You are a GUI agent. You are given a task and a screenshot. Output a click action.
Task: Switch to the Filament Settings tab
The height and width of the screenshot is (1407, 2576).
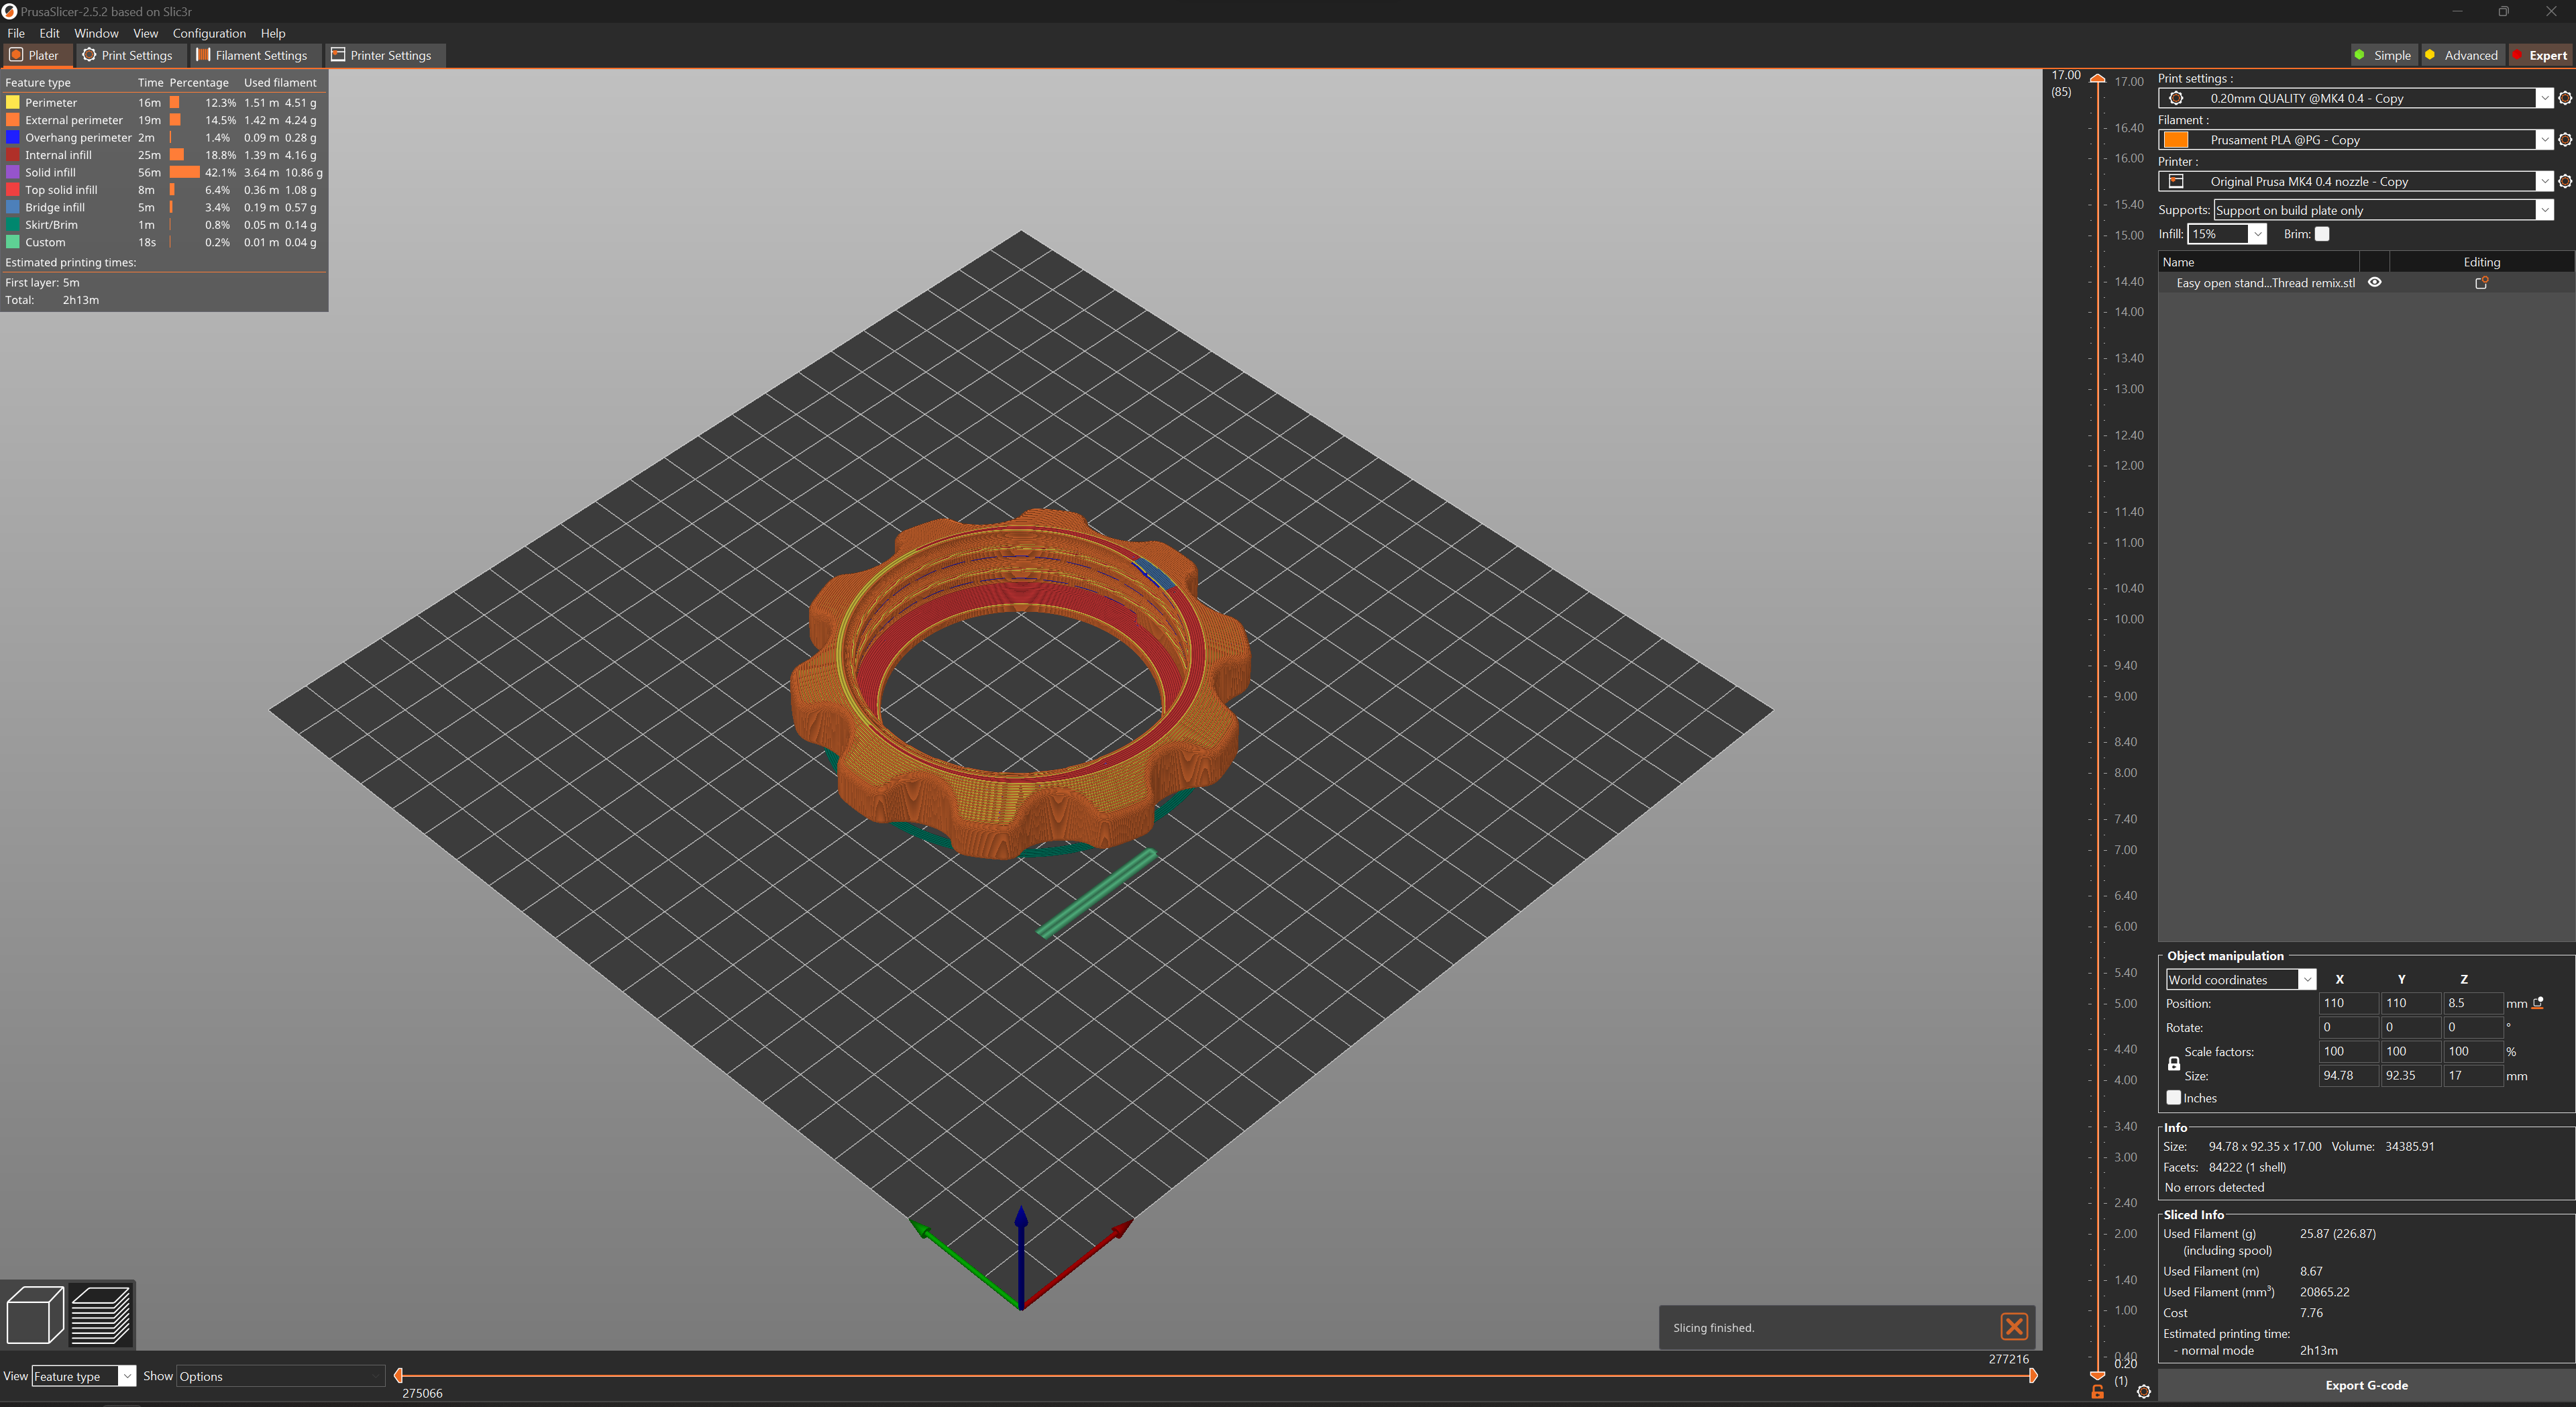pyautogui.click(x=252, y=55)
